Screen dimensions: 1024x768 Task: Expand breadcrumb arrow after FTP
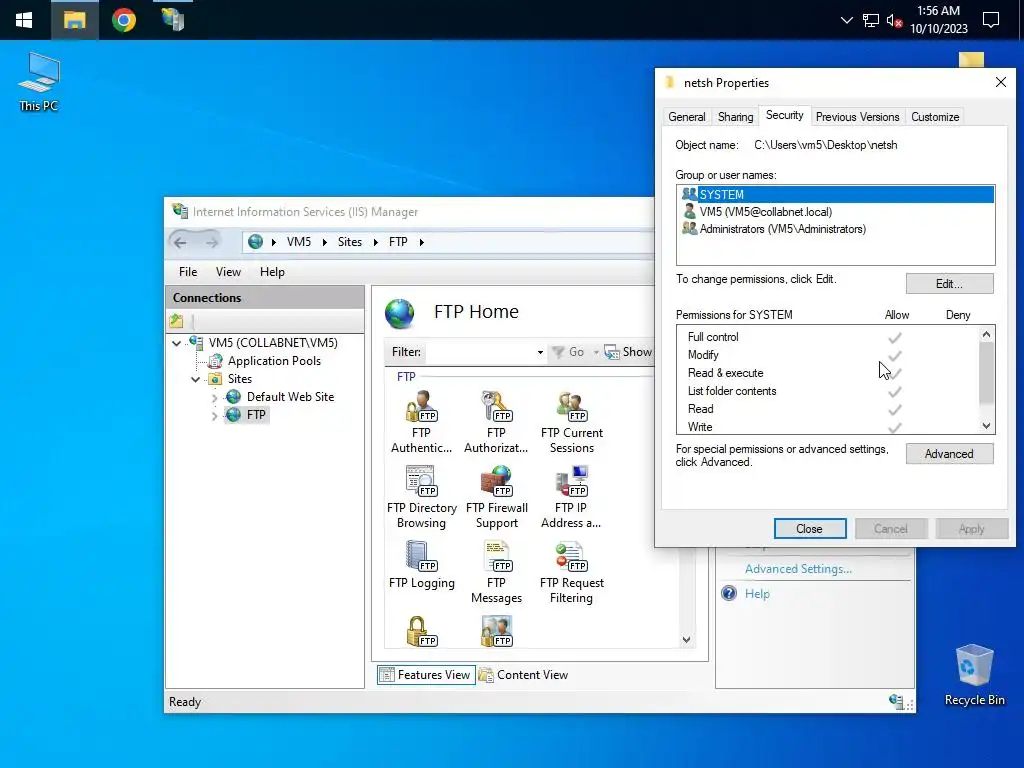[422, 242]
